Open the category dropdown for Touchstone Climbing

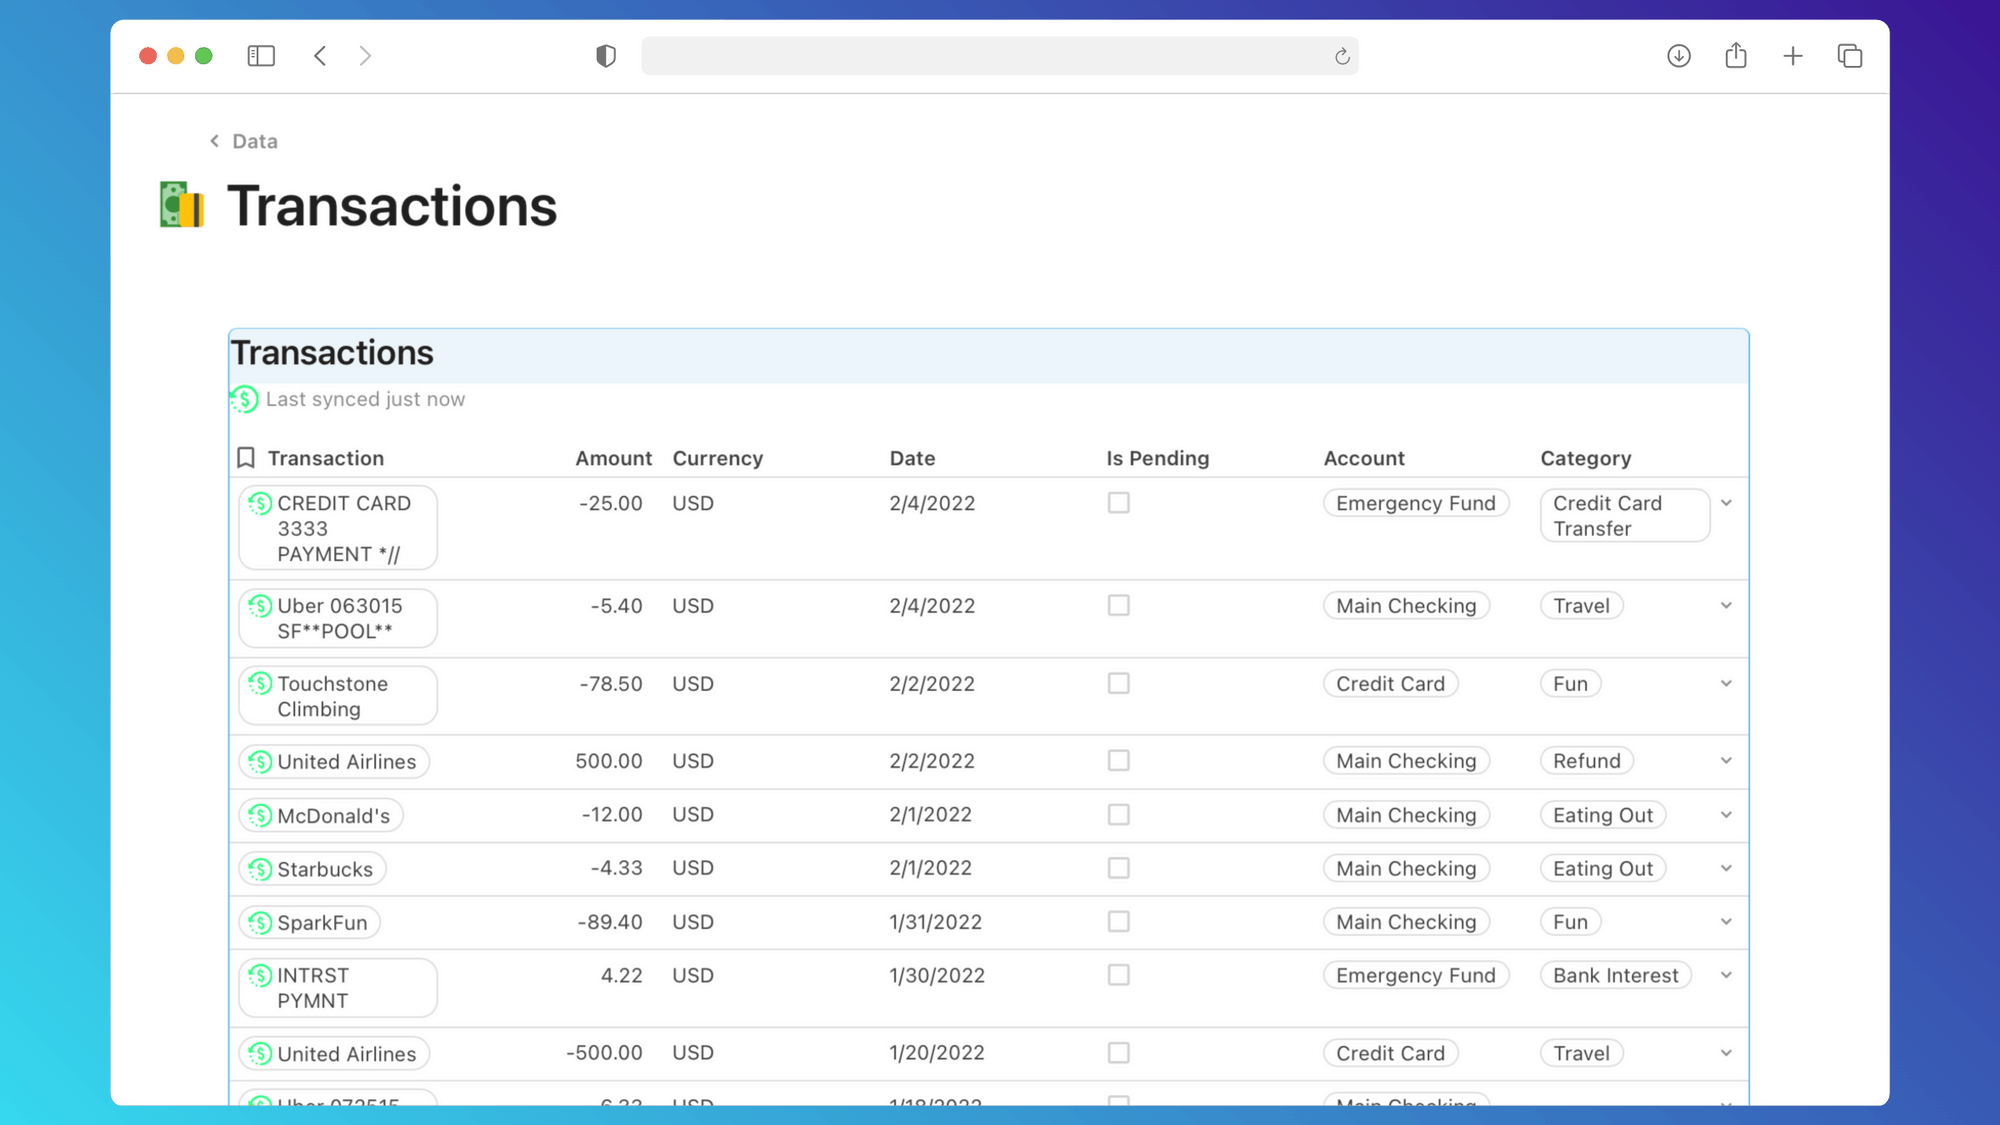(x=1726, y=683)
